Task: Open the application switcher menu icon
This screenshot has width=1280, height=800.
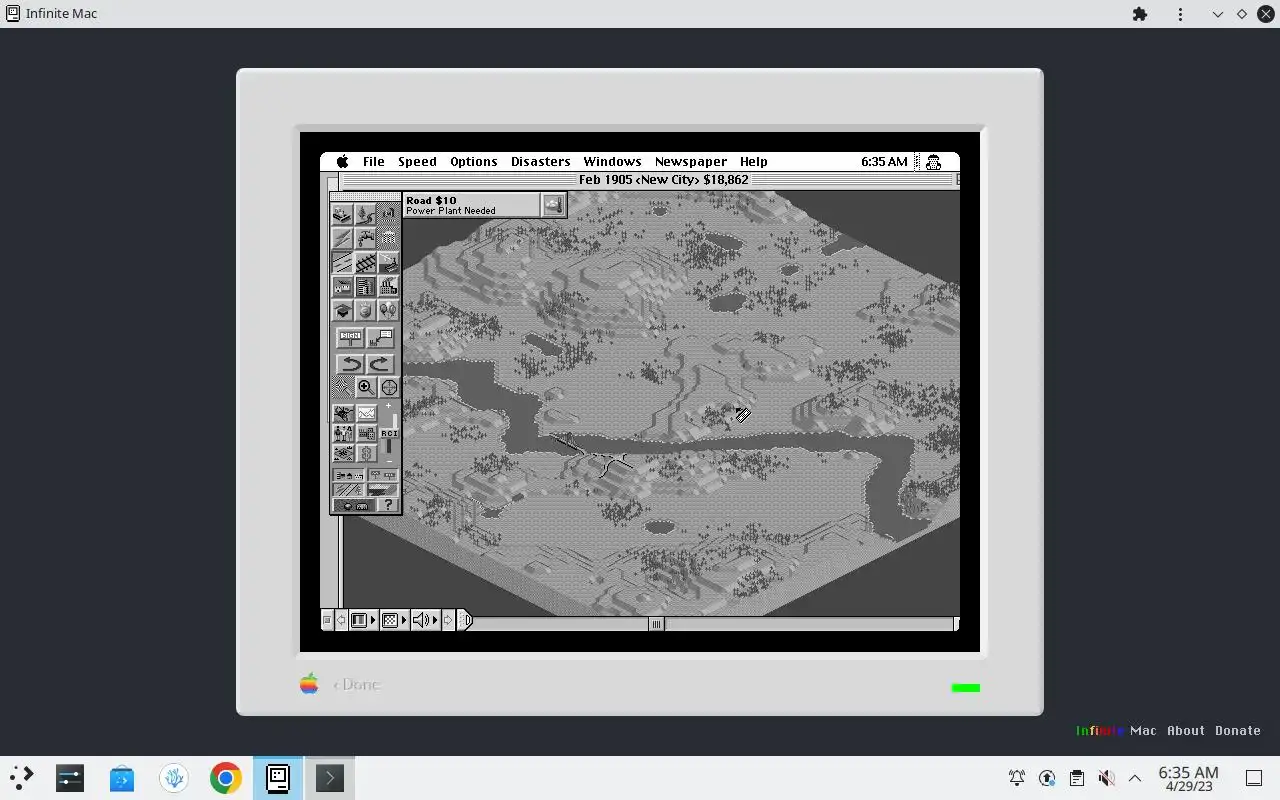Action: (x=934, y=162)
